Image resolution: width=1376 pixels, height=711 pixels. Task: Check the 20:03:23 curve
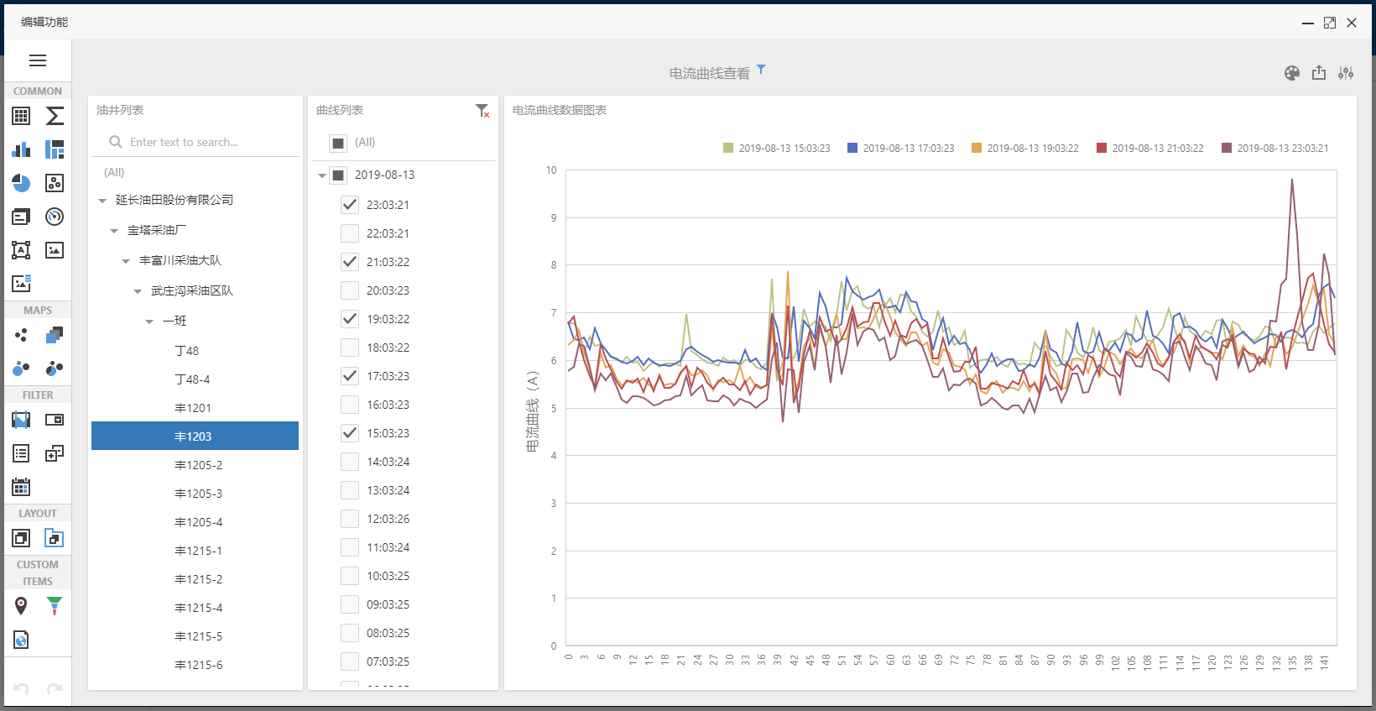tap(350, 290)
